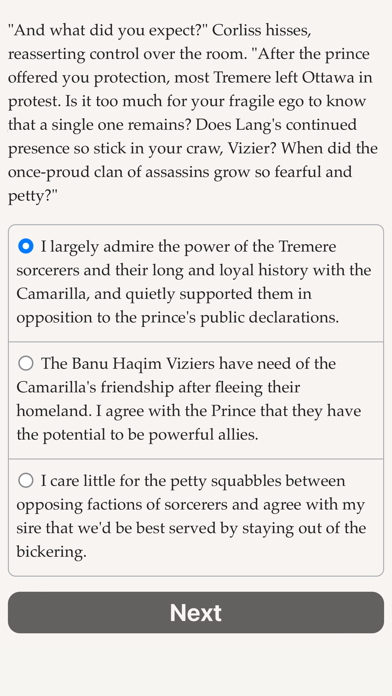The image size is (392, 696).
Task: Select the filled radio button for admiring Tremere
Action: [x=26, y=246]
